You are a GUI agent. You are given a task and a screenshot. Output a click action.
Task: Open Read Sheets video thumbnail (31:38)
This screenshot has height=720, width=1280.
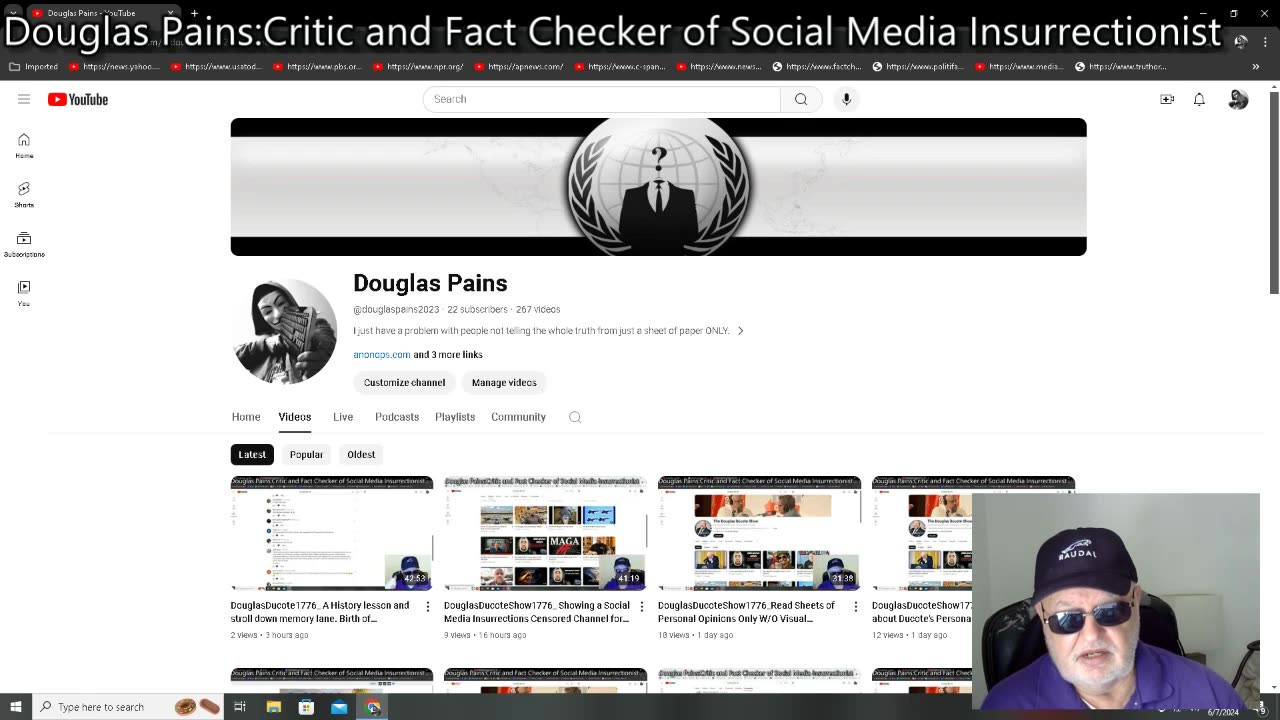click(x=759, y=533)
